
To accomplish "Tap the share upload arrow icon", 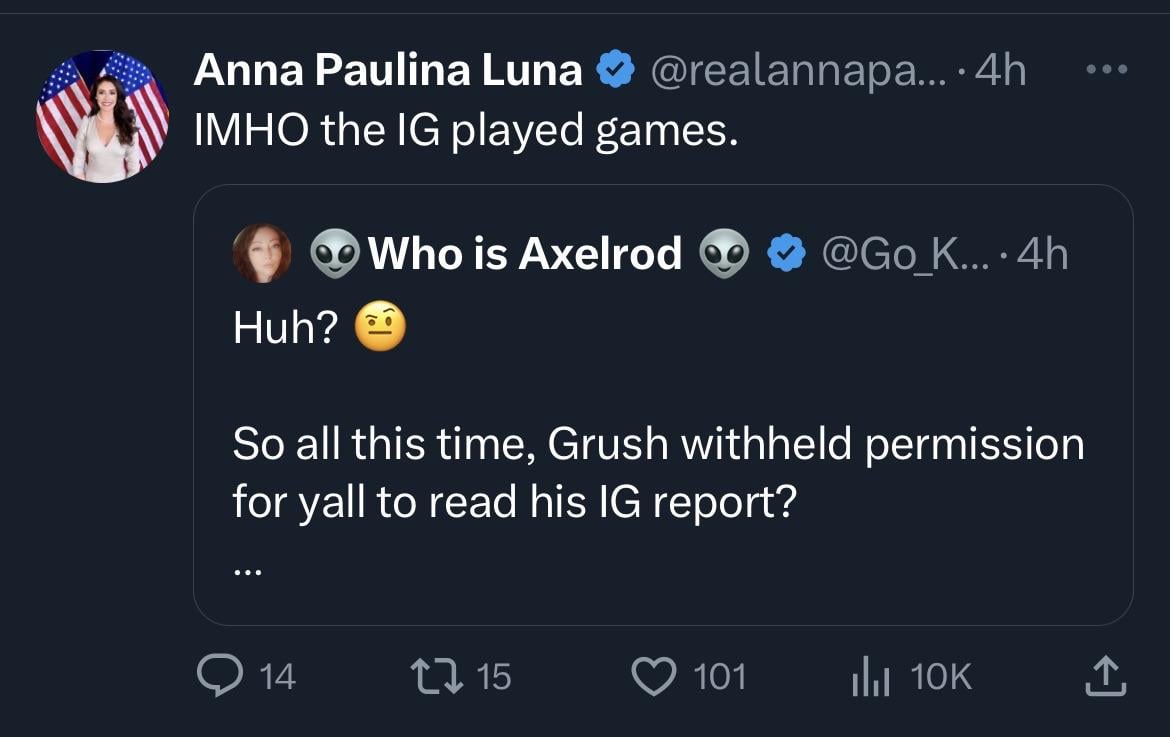I will click(x=1106, y=677).
